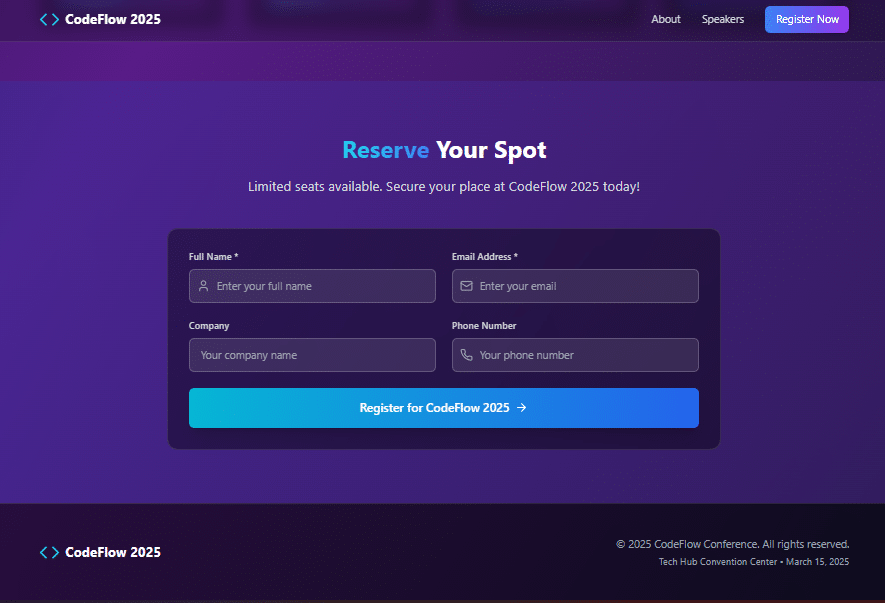The image size is (885, 603).
Task: Click the copyright notice in footer
Action: (733, 544)
